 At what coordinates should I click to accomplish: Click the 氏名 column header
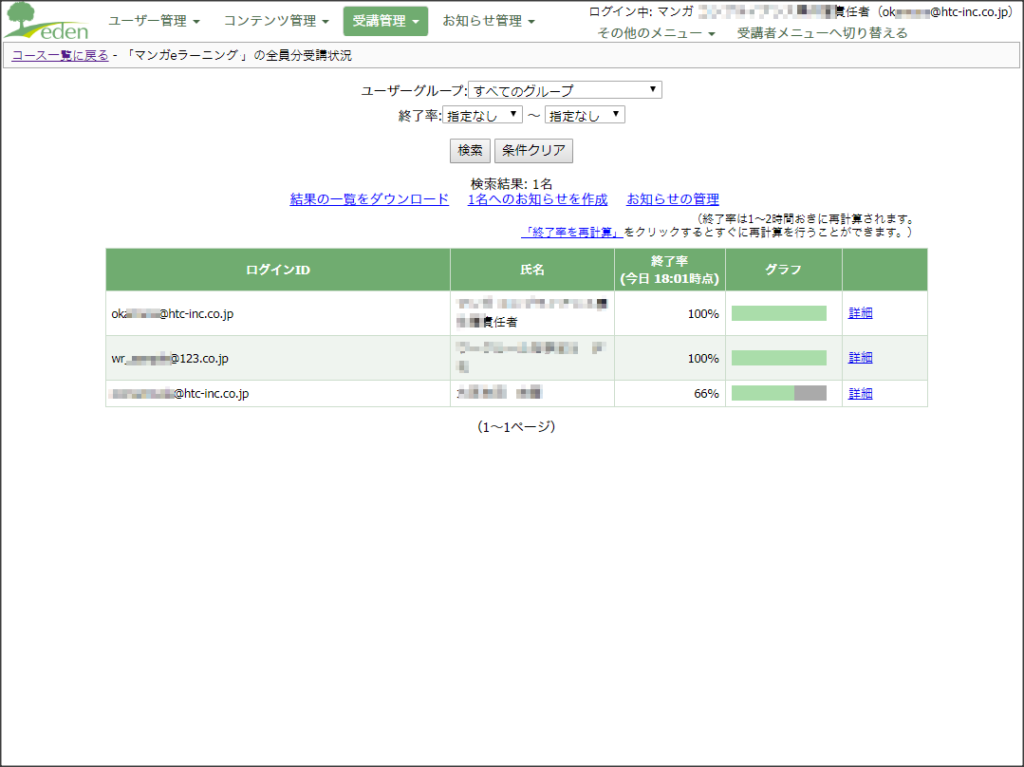(532, 269)
